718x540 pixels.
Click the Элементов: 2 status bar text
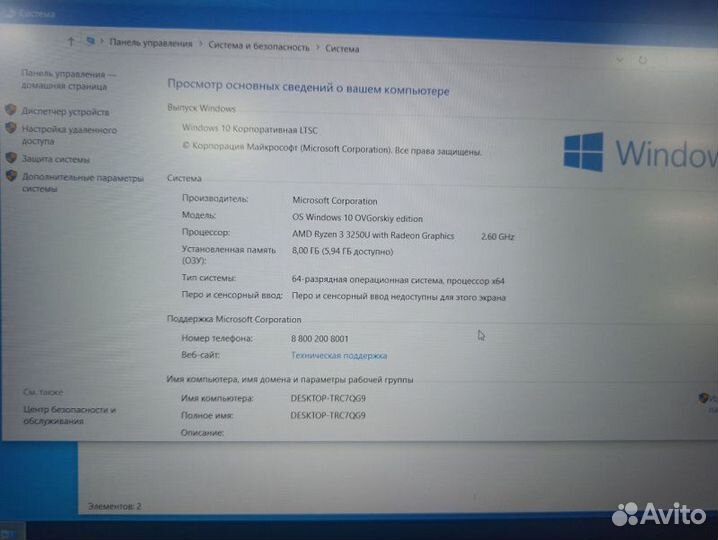pos(114,506)
